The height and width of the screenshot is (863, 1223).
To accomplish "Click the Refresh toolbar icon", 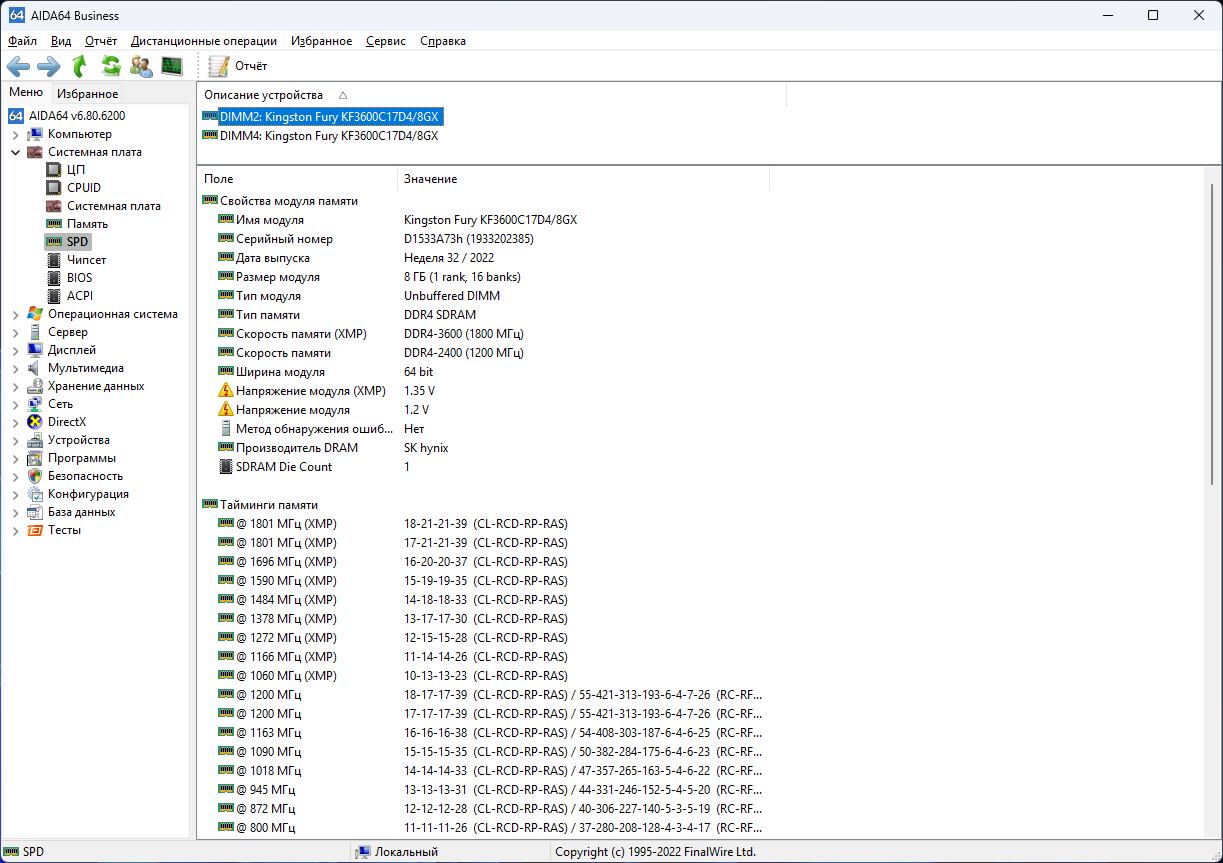I will [111, 66].
